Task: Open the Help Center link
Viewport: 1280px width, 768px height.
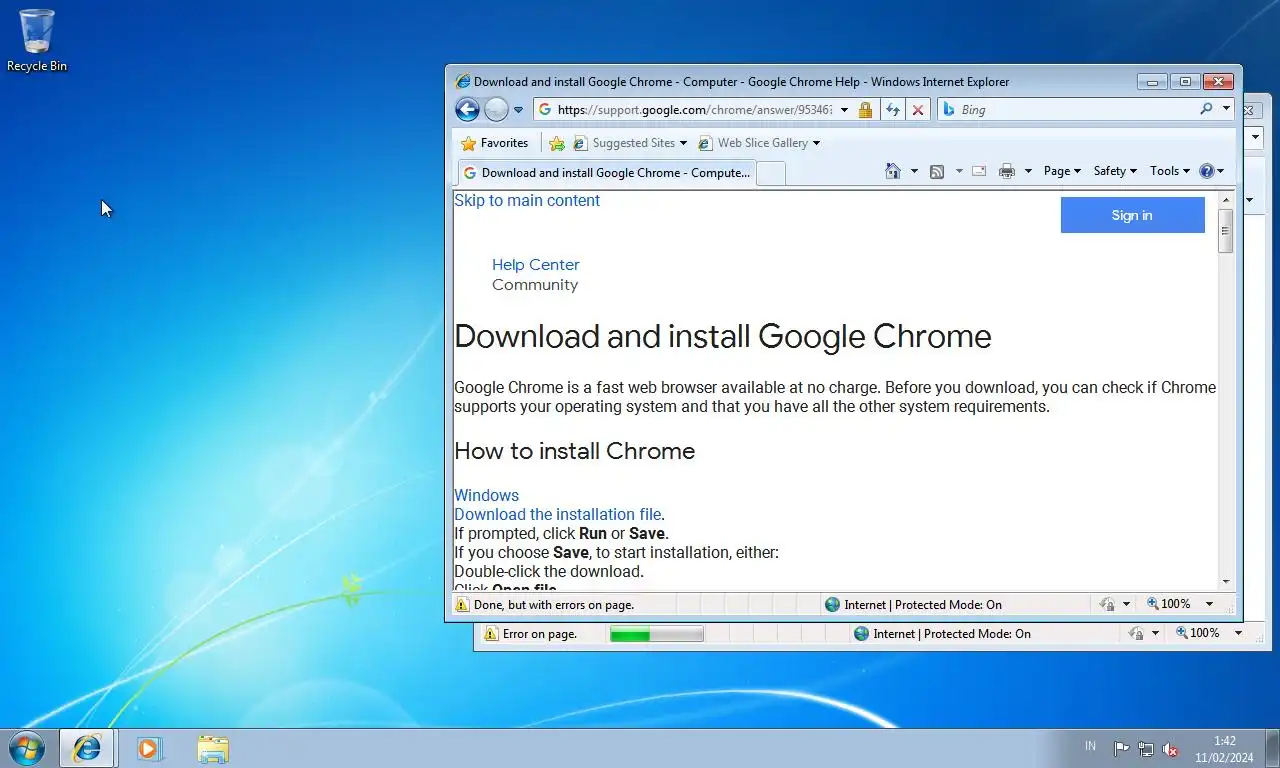Action: pos(535,265)
